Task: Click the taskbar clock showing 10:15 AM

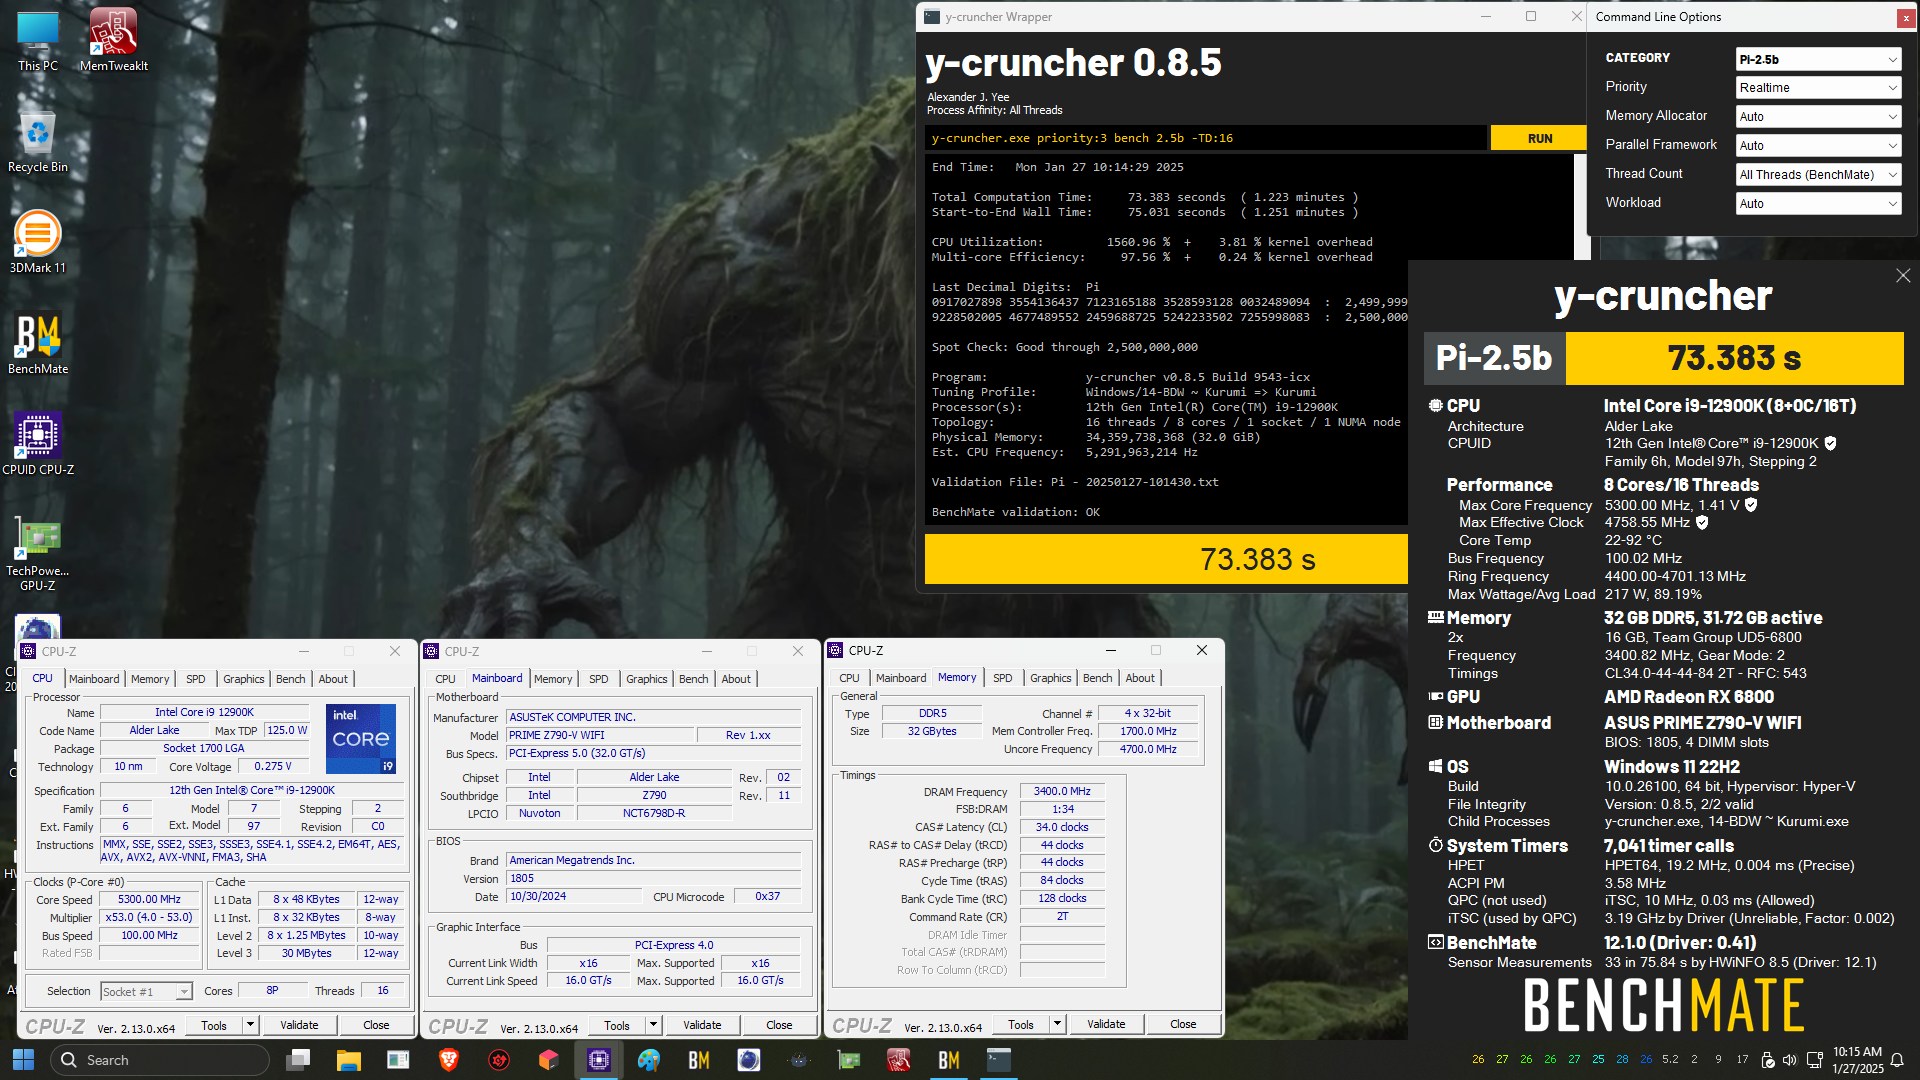Action: 1857,1060
